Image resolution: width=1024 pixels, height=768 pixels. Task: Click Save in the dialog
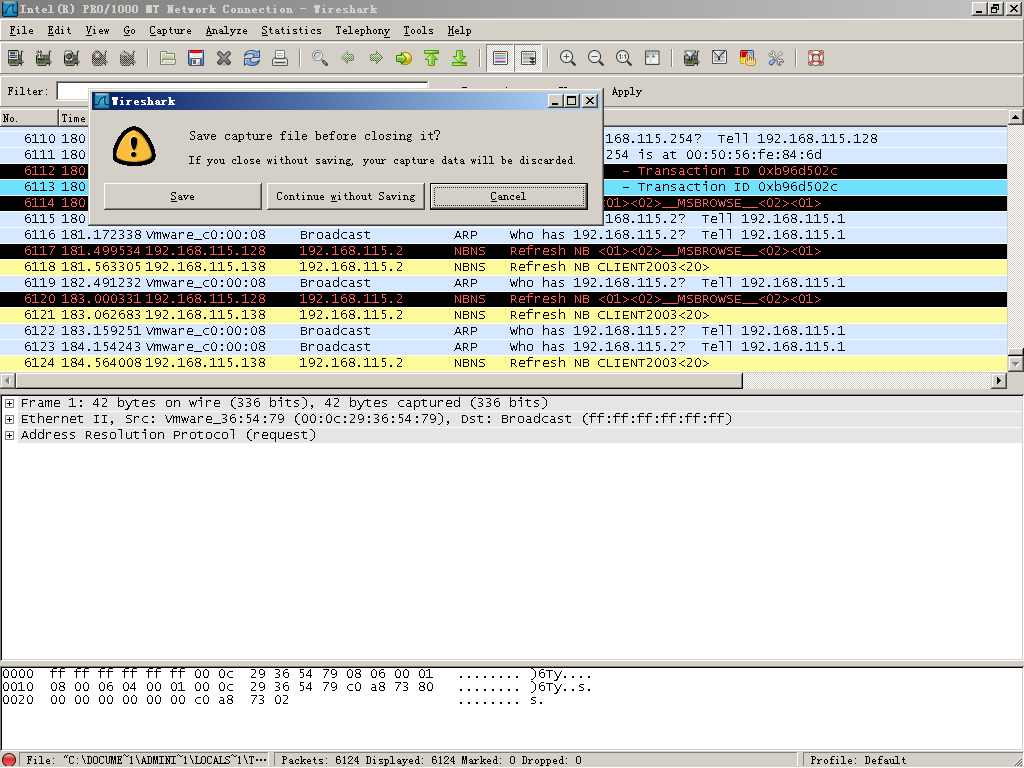183,196
